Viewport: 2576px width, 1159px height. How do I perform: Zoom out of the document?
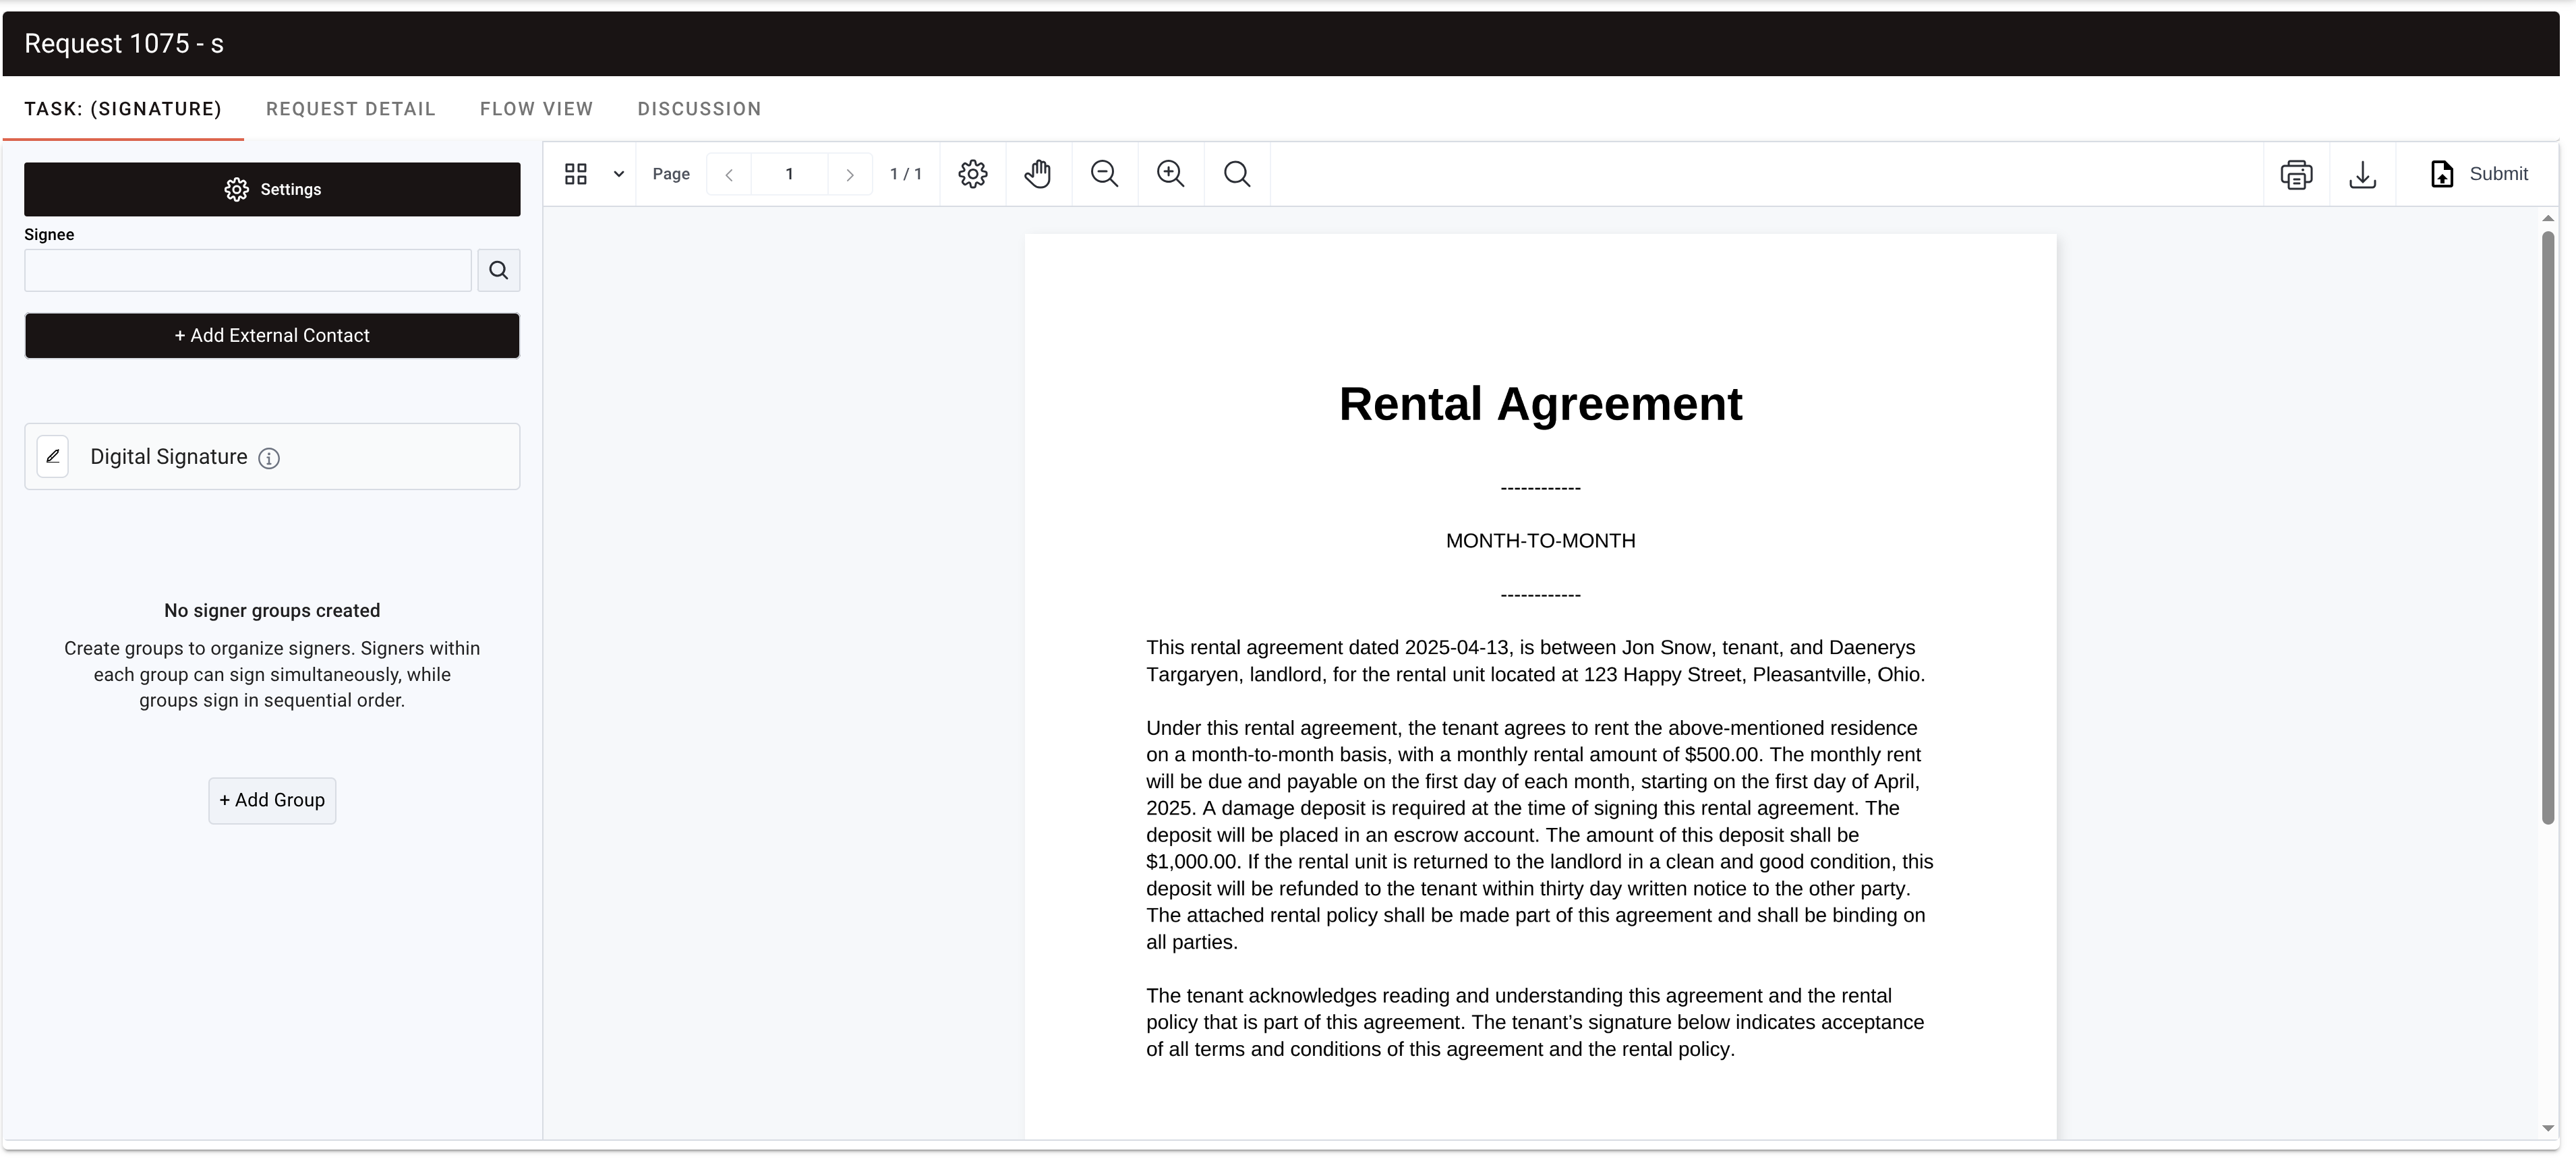click(x=1104, y=173)
